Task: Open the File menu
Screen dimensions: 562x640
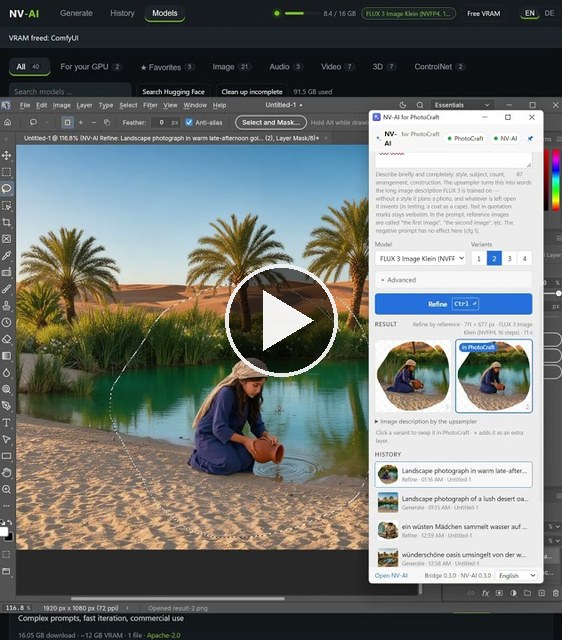Action: [25, 105]
